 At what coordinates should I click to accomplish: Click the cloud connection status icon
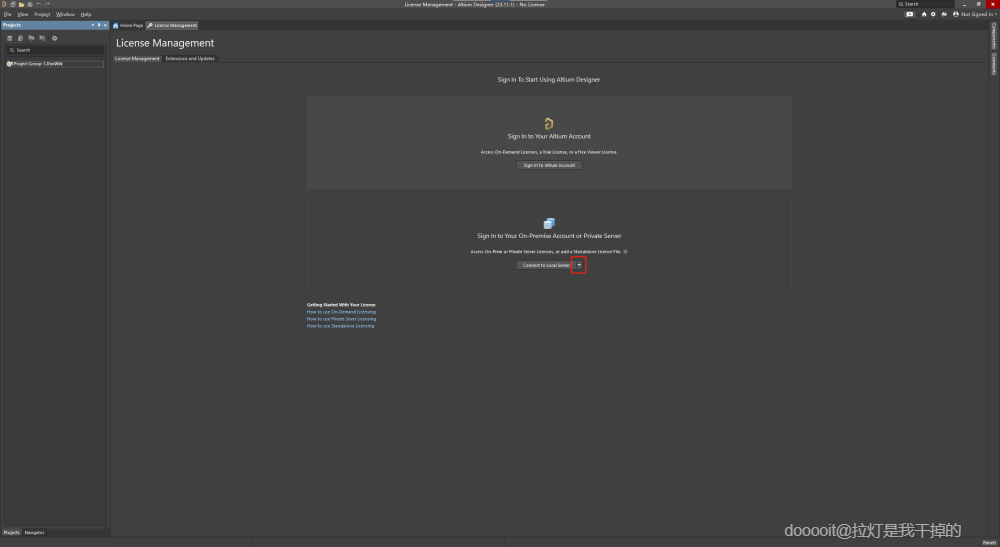tap(944, 14)
